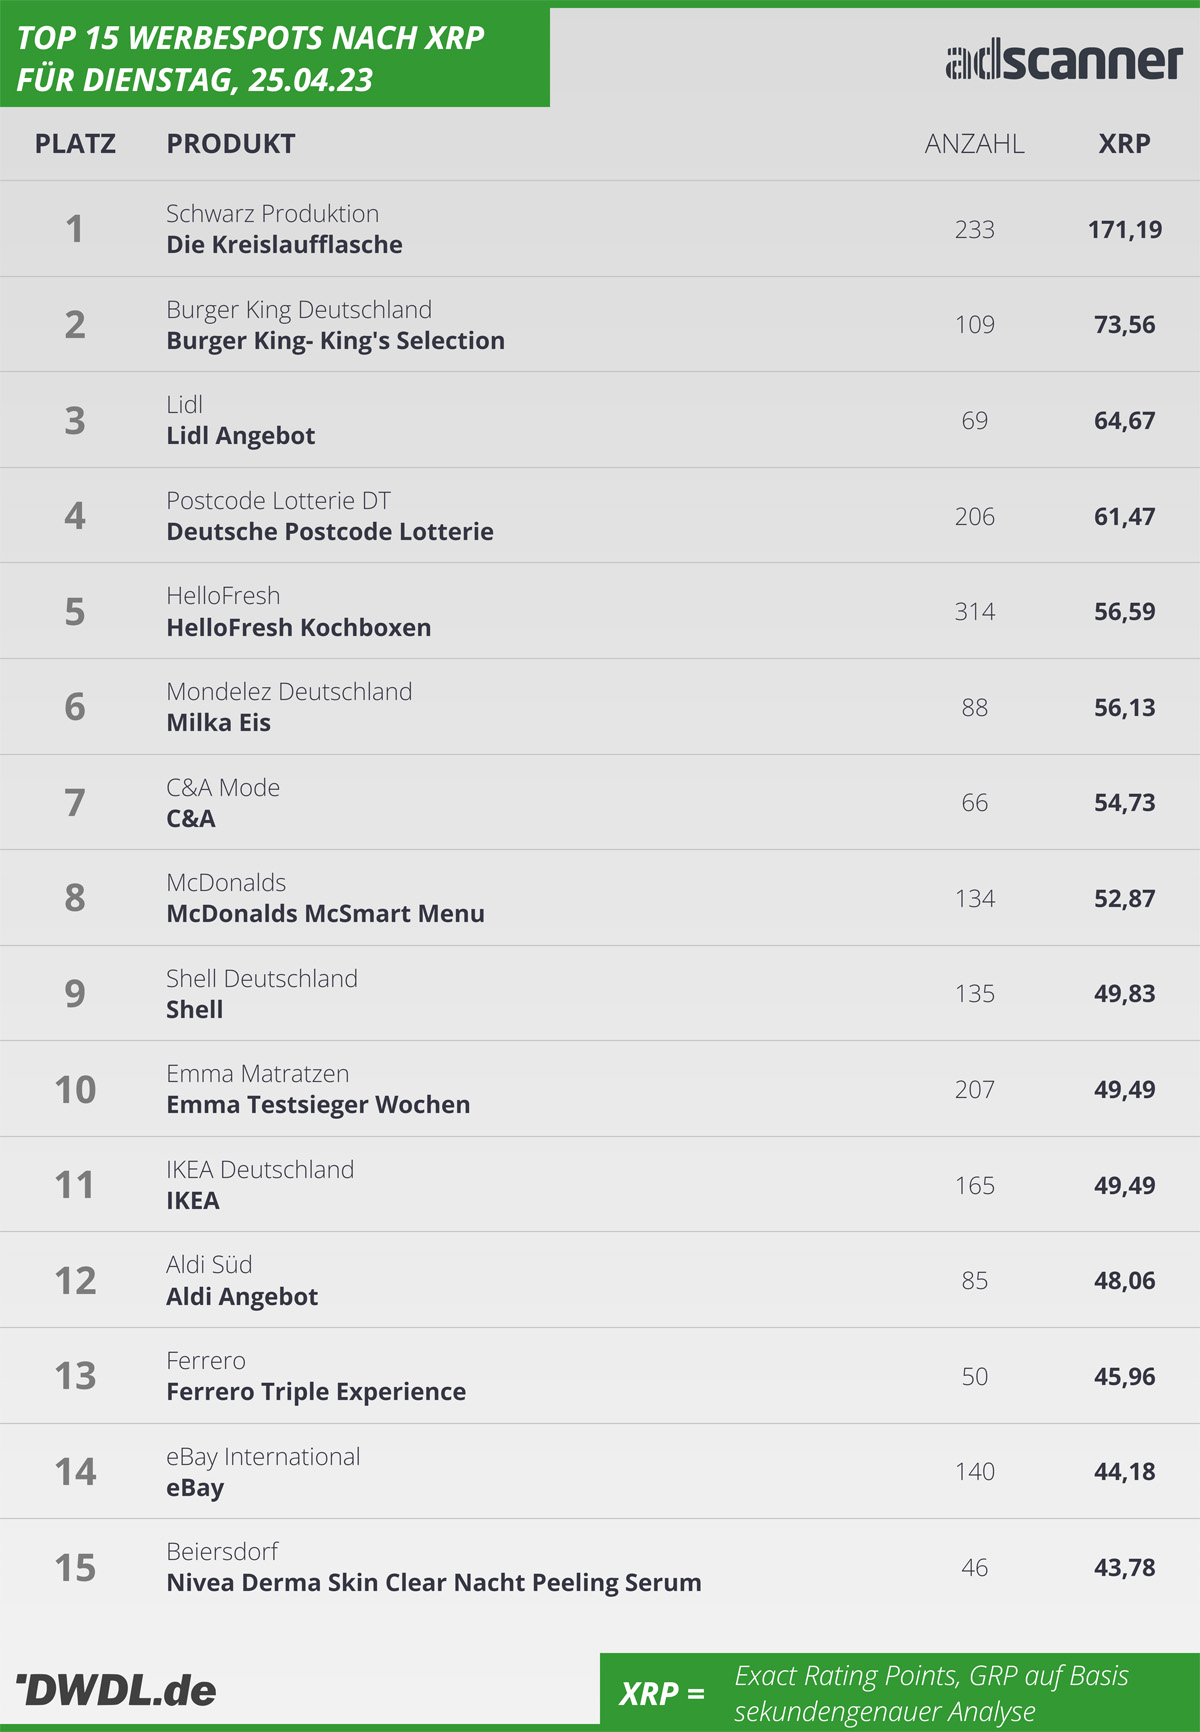Select Die Kreislaufflasche product name
Image resolution: width=1200 pixels, height=1732 pixels.
[285, 245]
